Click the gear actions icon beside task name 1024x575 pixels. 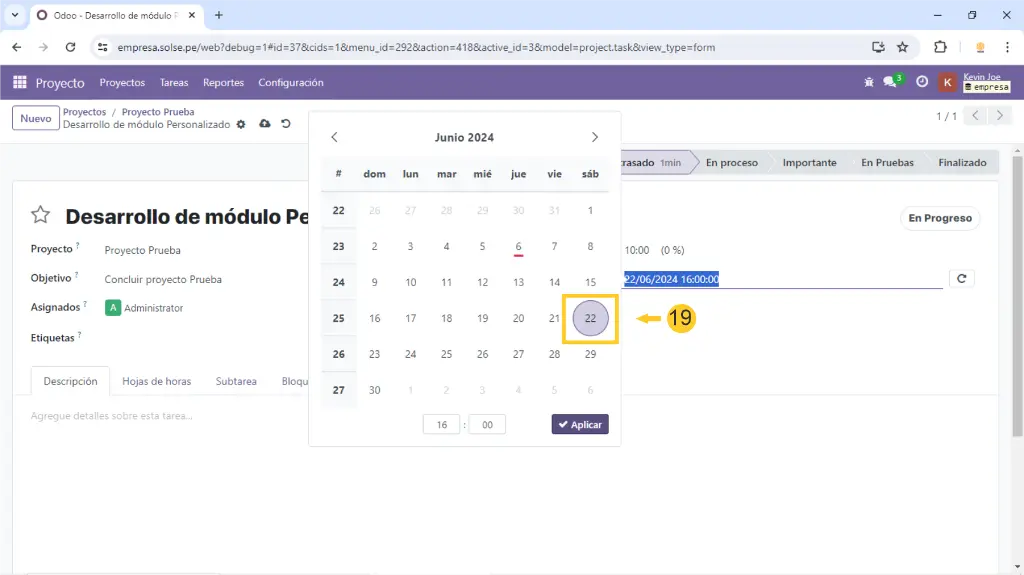[240, 124]
